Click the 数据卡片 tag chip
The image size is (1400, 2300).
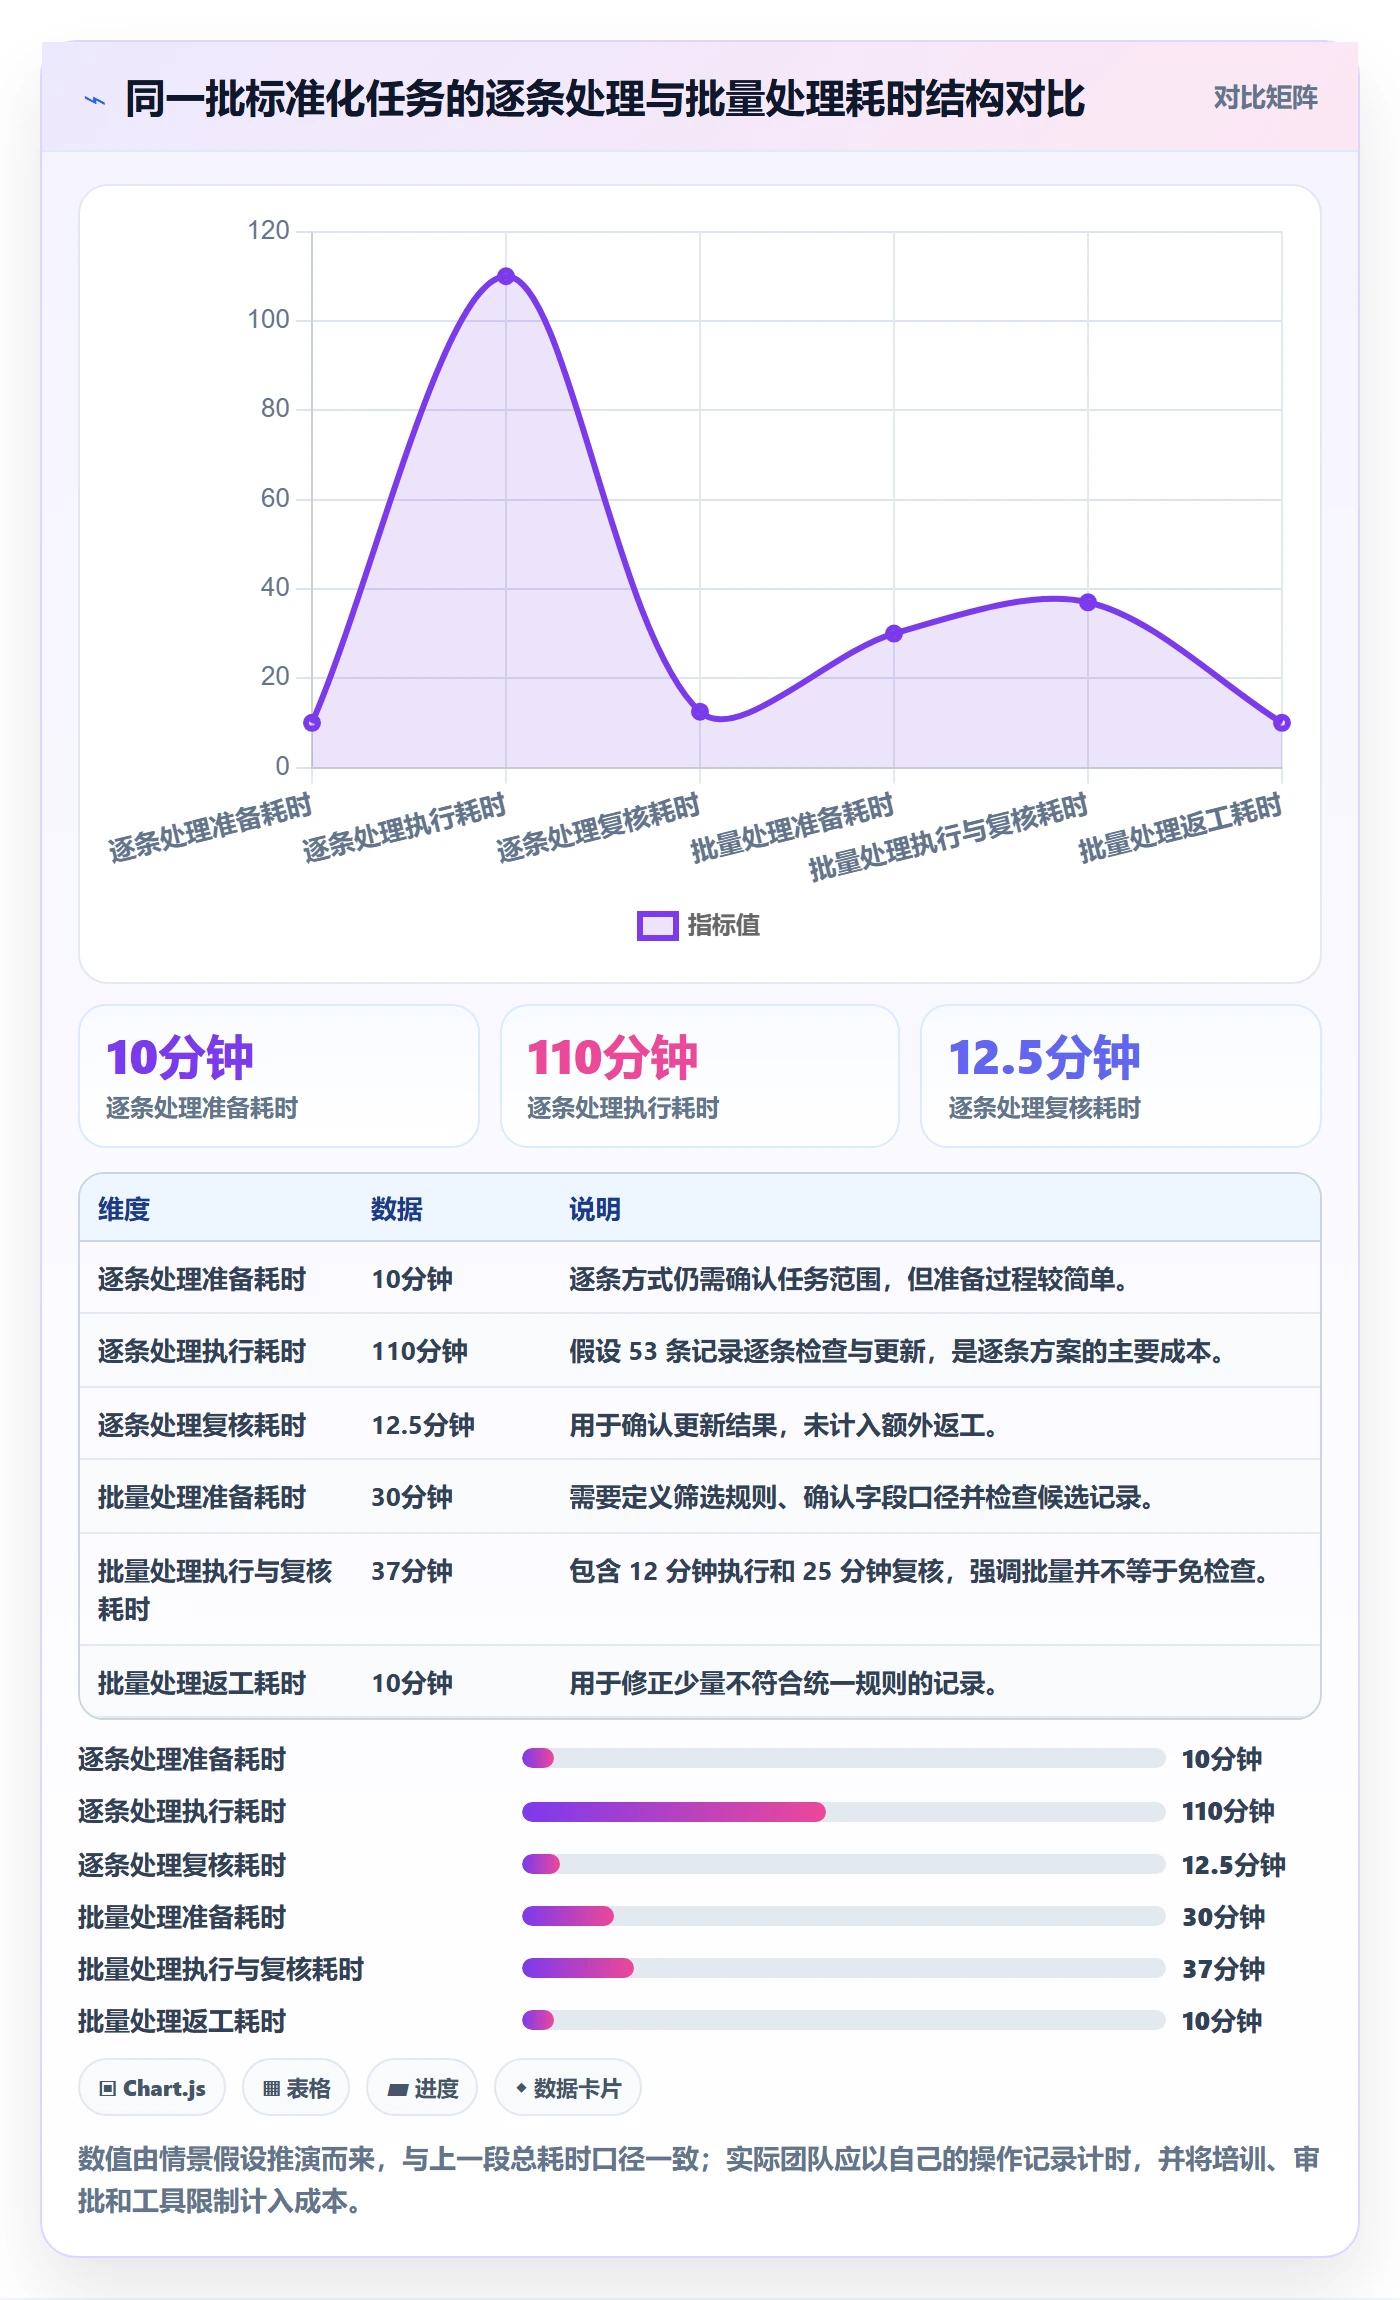coord(568,2088)
